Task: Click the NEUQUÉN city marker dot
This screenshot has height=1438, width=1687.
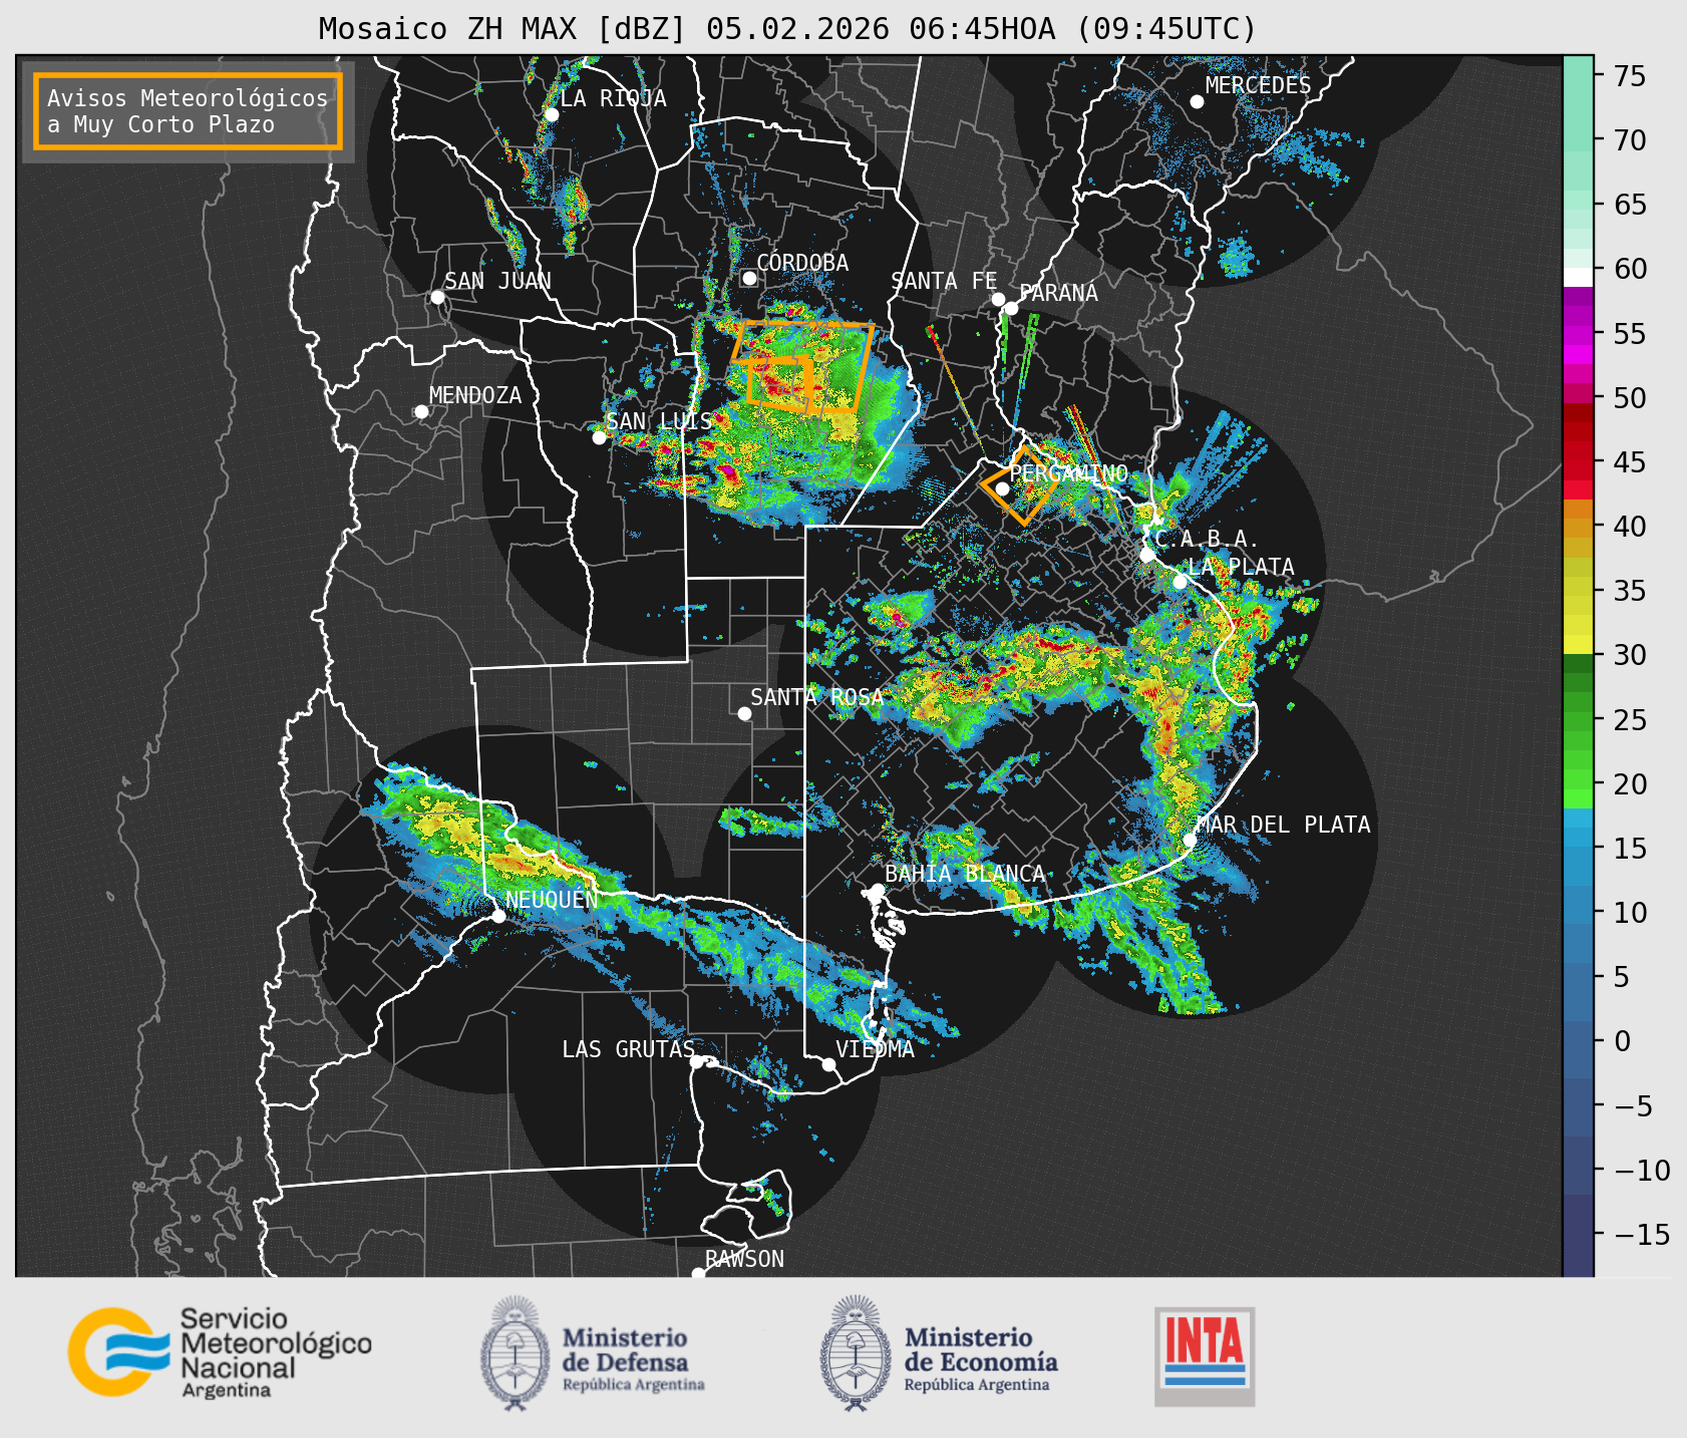Action: [498, 916]
